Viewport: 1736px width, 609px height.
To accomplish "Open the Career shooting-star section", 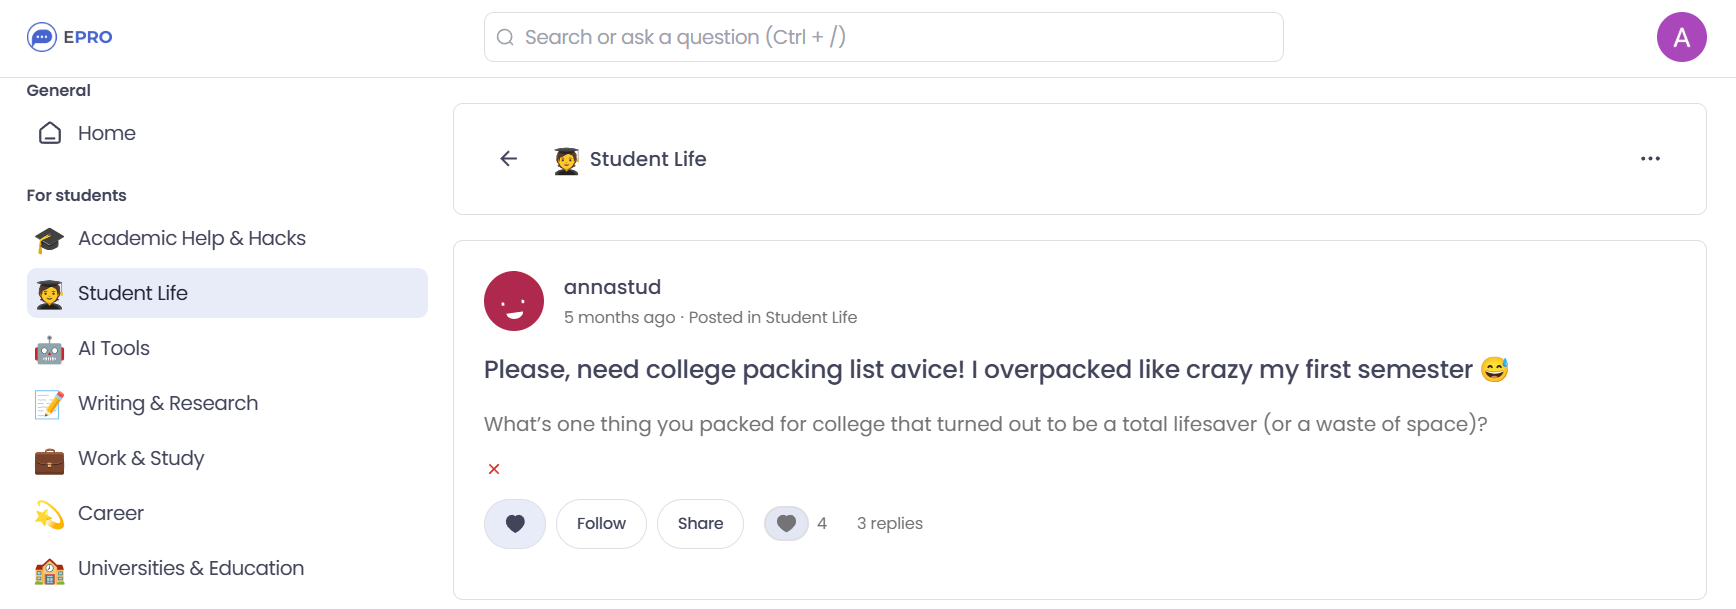I will tap(110, 513).
